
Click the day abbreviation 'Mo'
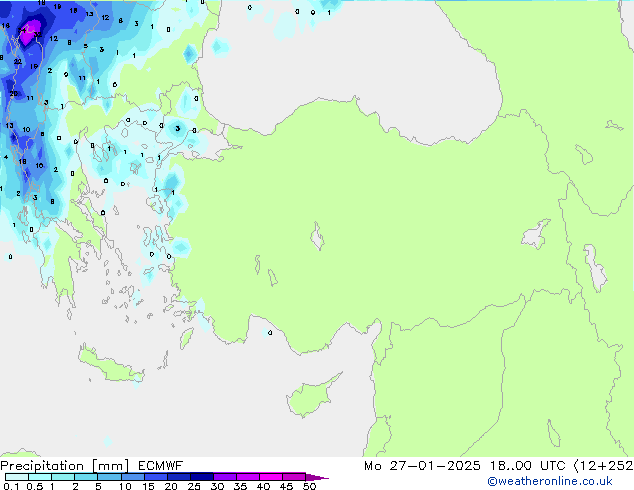(x=372, y=466)
